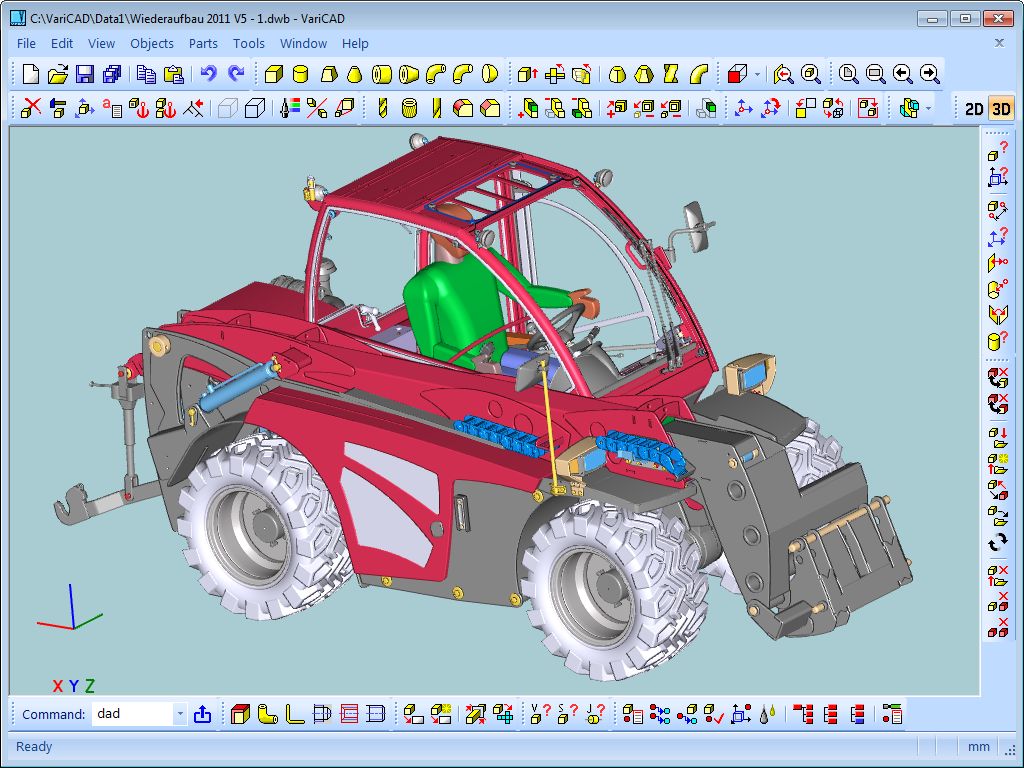
Task: Click the paste icon on the toolbar
Action: click(172, 74)
